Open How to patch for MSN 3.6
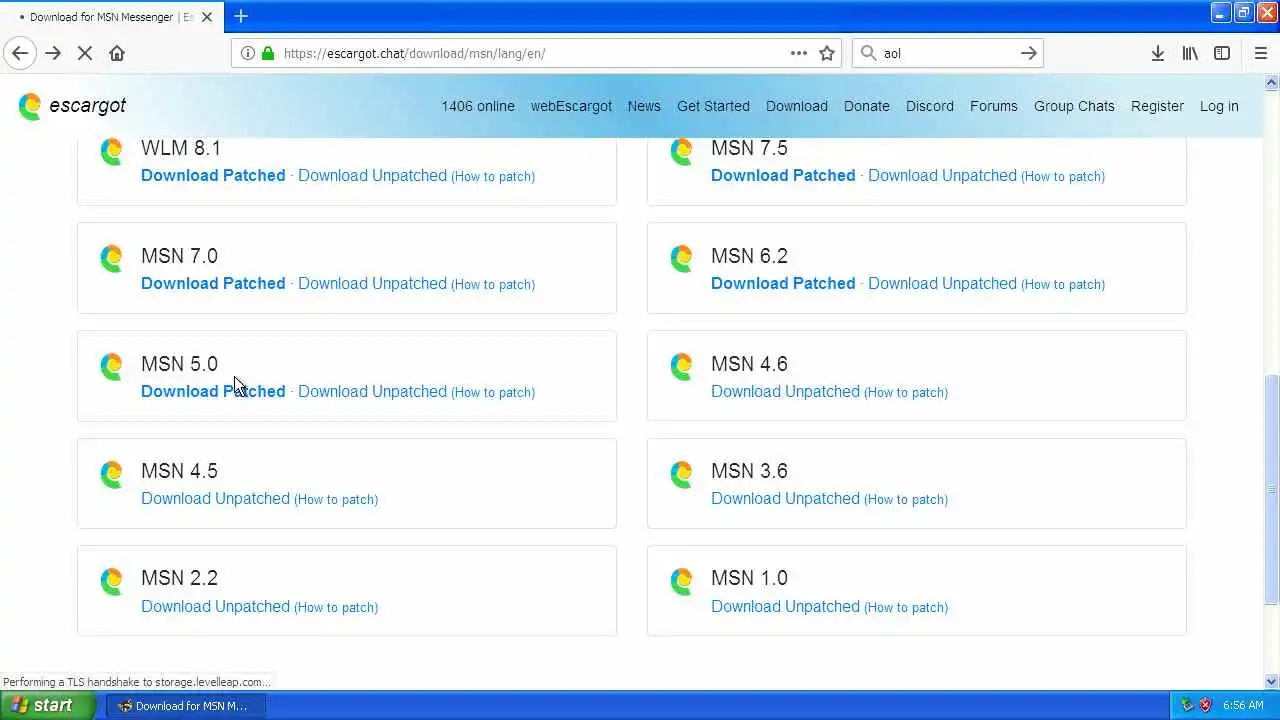This screenshot has width=1280, height=720. pos(906,499)
